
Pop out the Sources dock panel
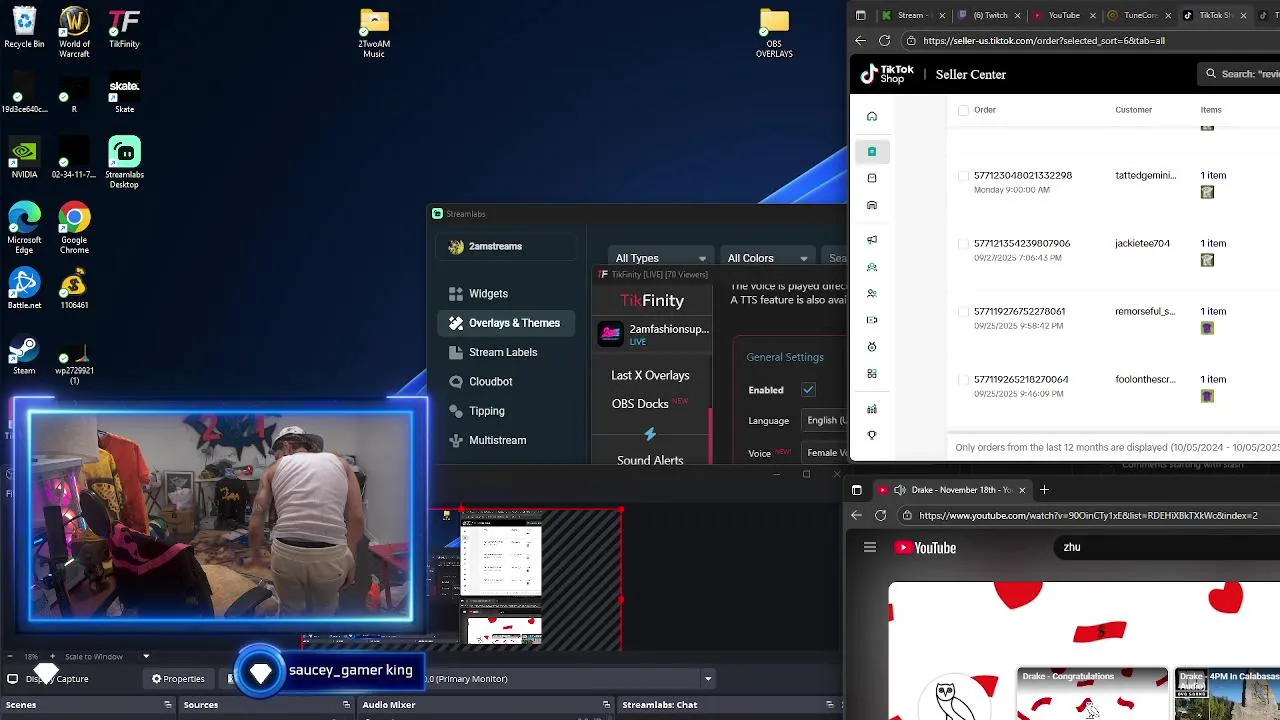point(346,705)
